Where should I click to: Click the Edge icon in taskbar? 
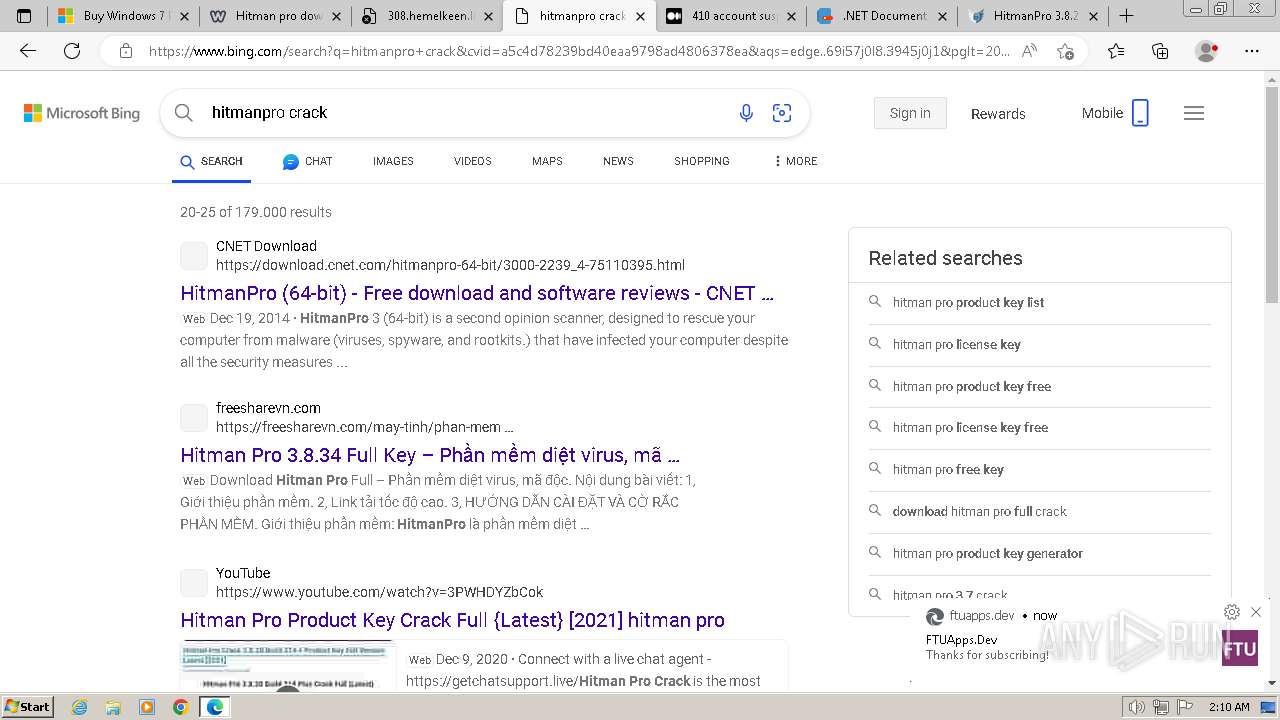(x=215, y=707)
